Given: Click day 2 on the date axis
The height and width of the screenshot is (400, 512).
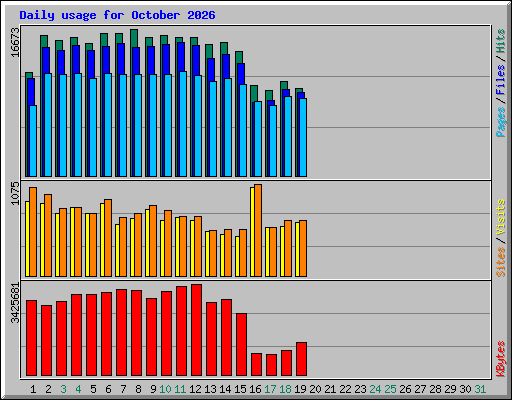Looking at the screenshot, I should 48,389.
